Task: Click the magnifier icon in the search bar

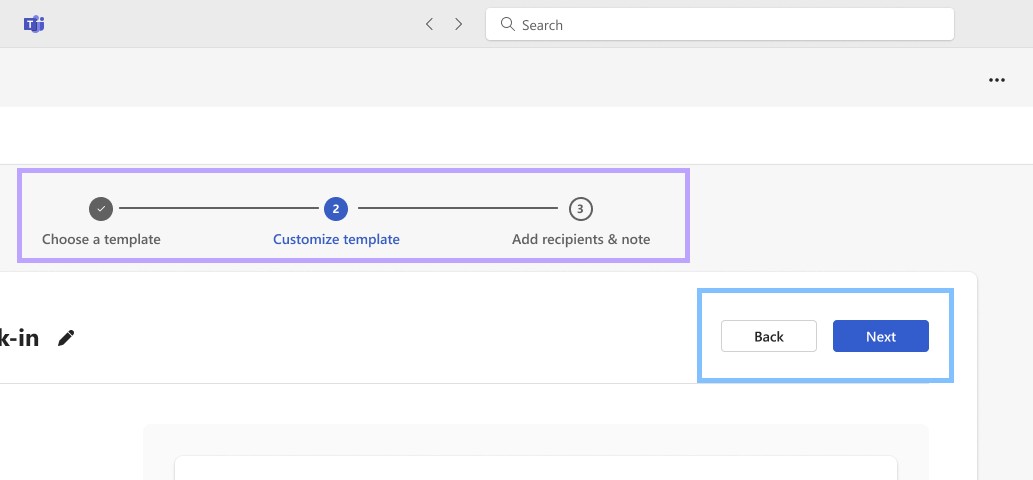Action: [x=508, y=24]
